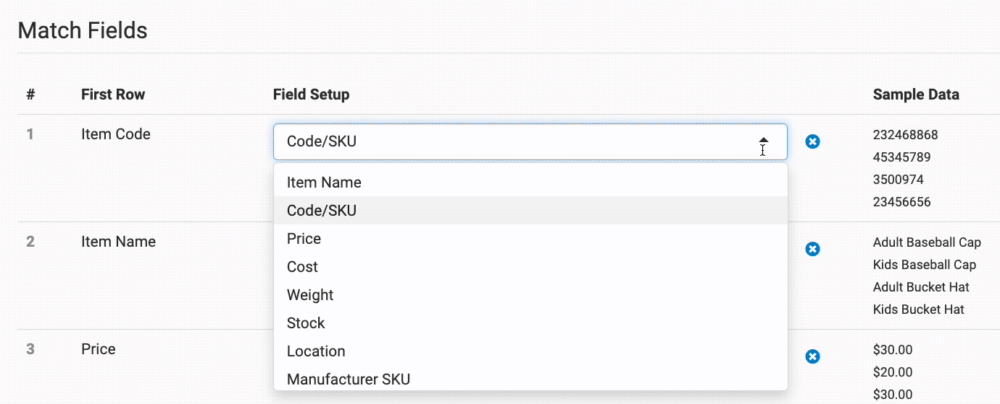Toggle the Code/SKU dropdown arrow
Screen dimensions: 1000x404
pyautogui.click(x=763, y=142)
